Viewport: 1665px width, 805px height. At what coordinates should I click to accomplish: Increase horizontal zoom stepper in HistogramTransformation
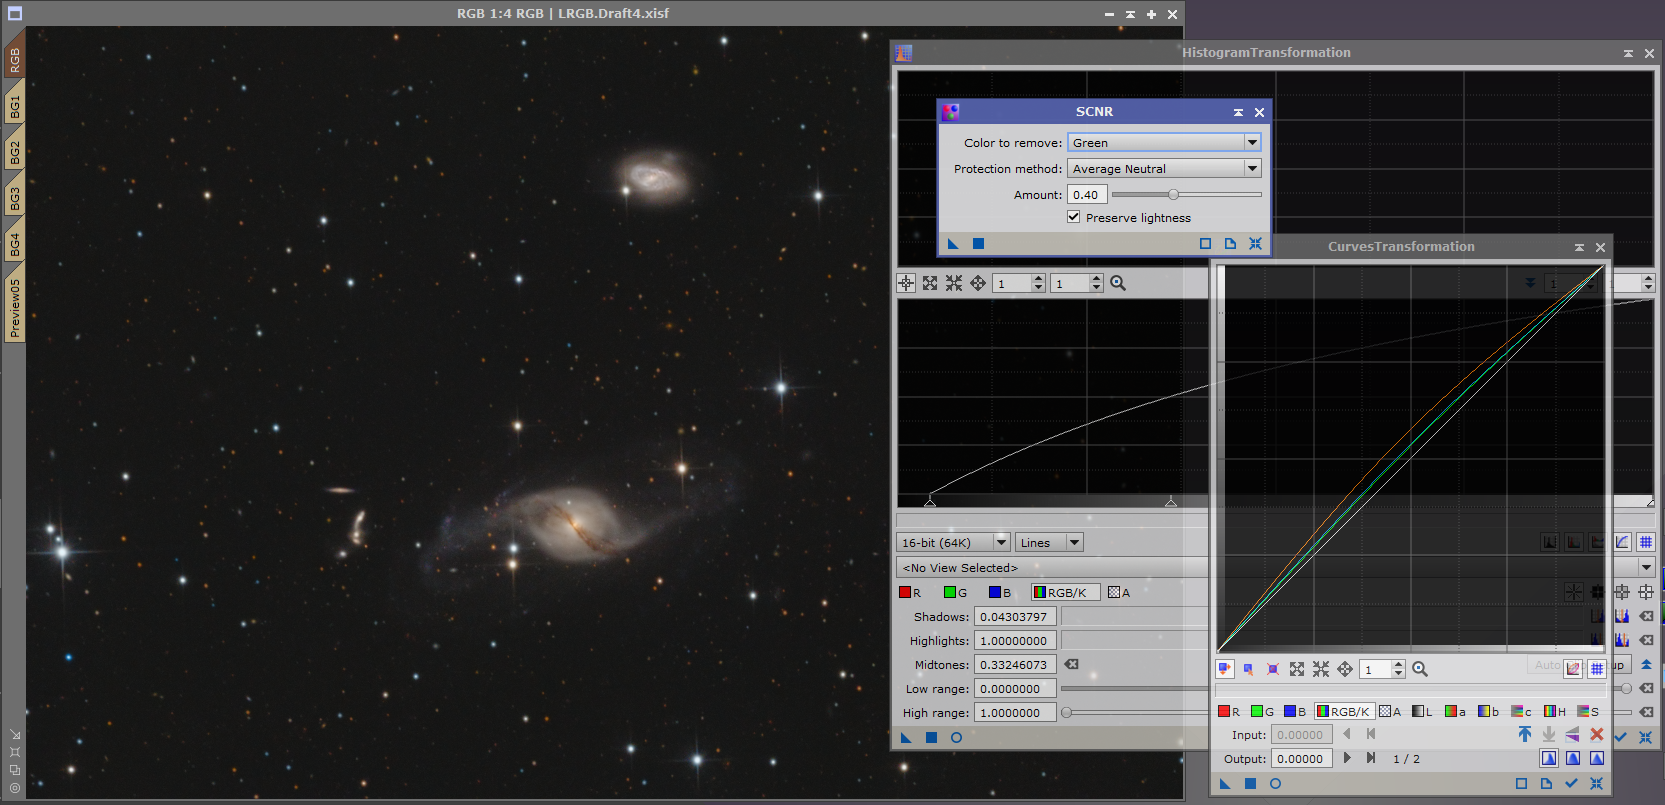click(x=1038, y=279)
